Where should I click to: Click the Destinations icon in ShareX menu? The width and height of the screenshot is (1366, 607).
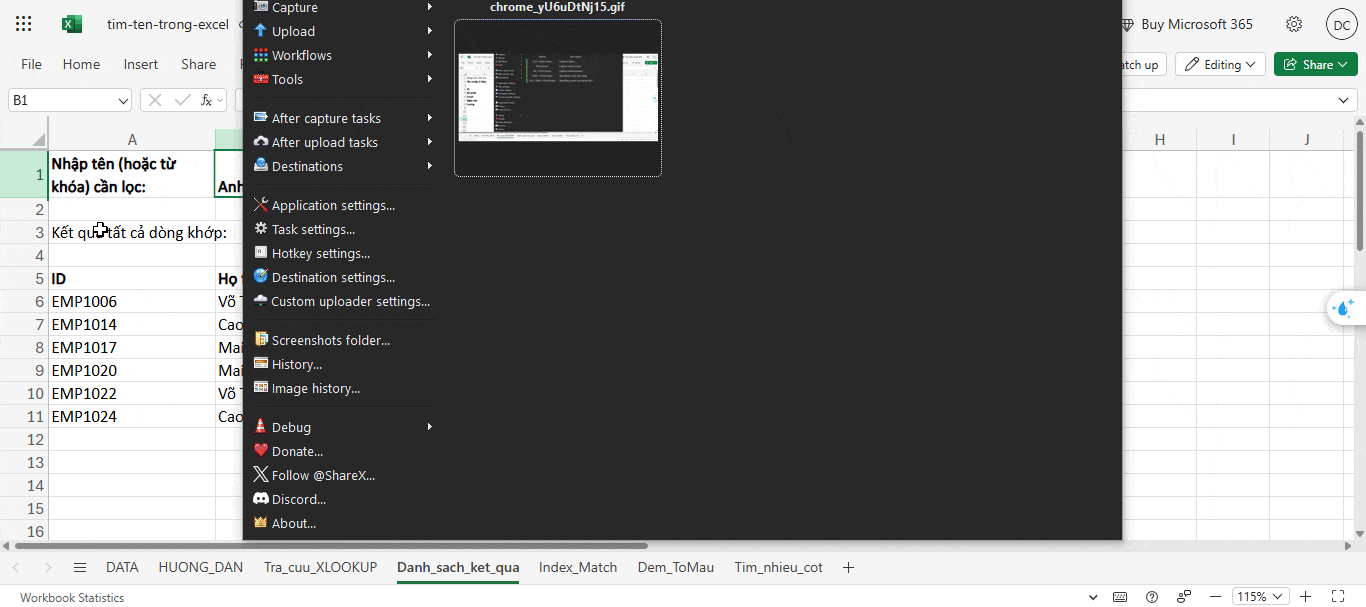click(261, 166)
